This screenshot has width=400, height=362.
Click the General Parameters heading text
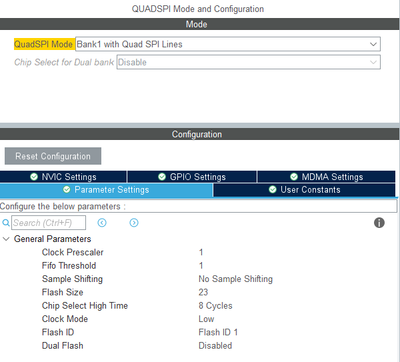52,239
